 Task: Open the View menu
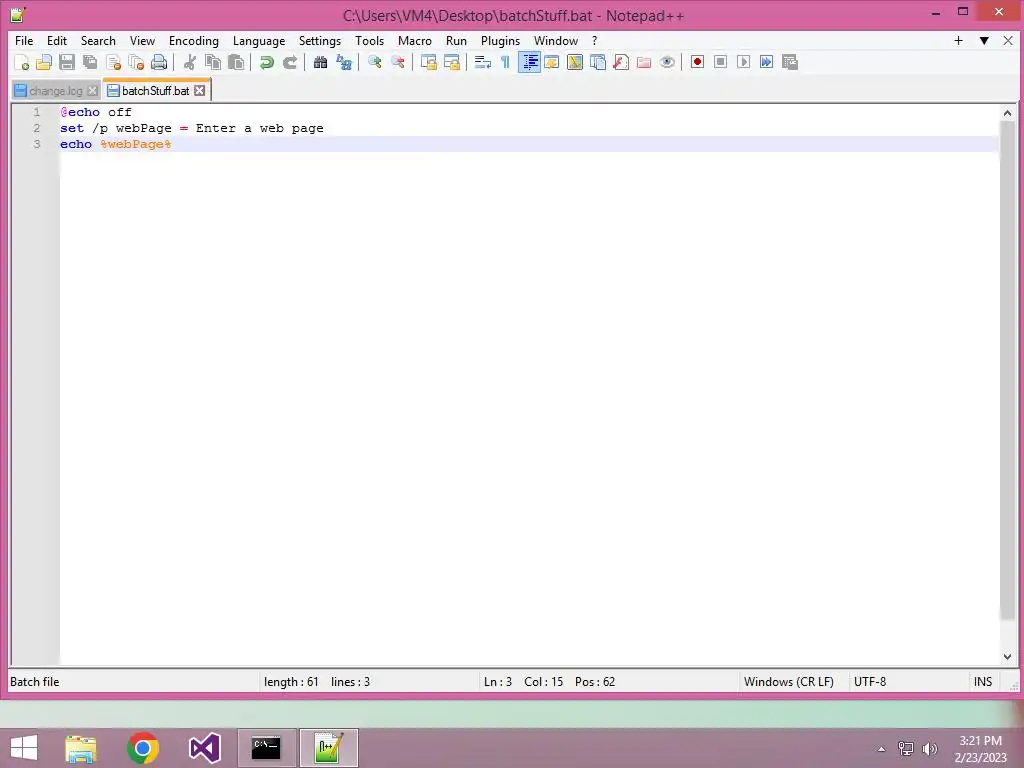click(x=142, y=40)
